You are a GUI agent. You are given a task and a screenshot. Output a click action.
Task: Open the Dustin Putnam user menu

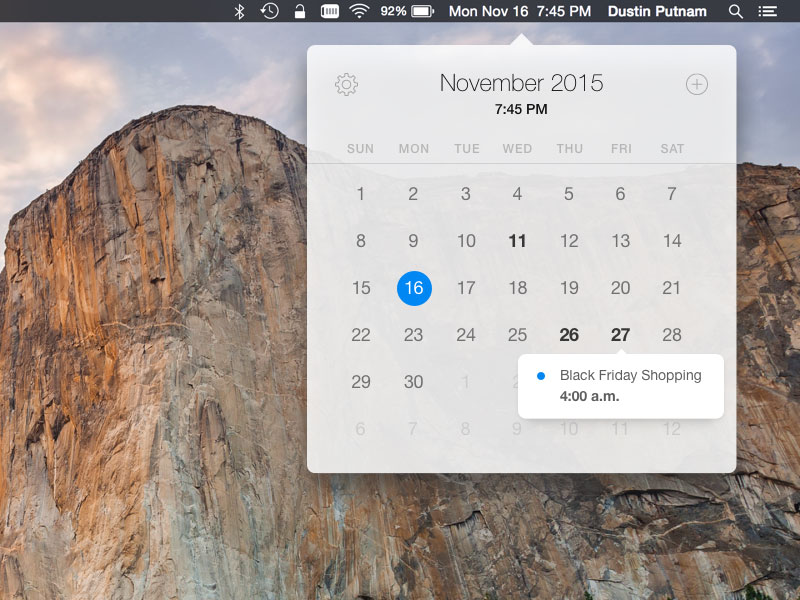tap(657, 11)
